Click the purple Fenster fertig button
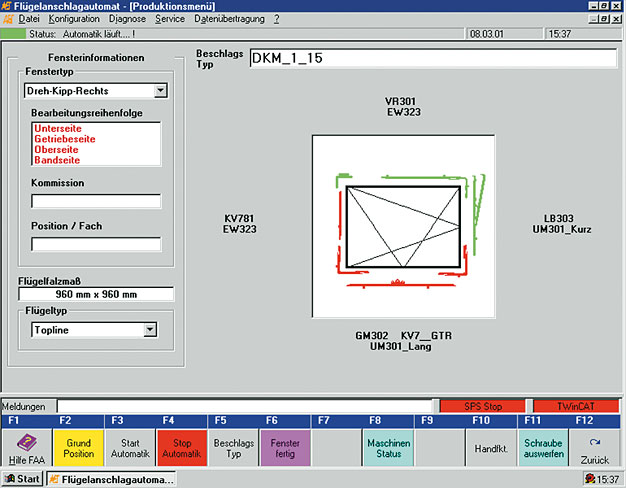 click(286, 448)
